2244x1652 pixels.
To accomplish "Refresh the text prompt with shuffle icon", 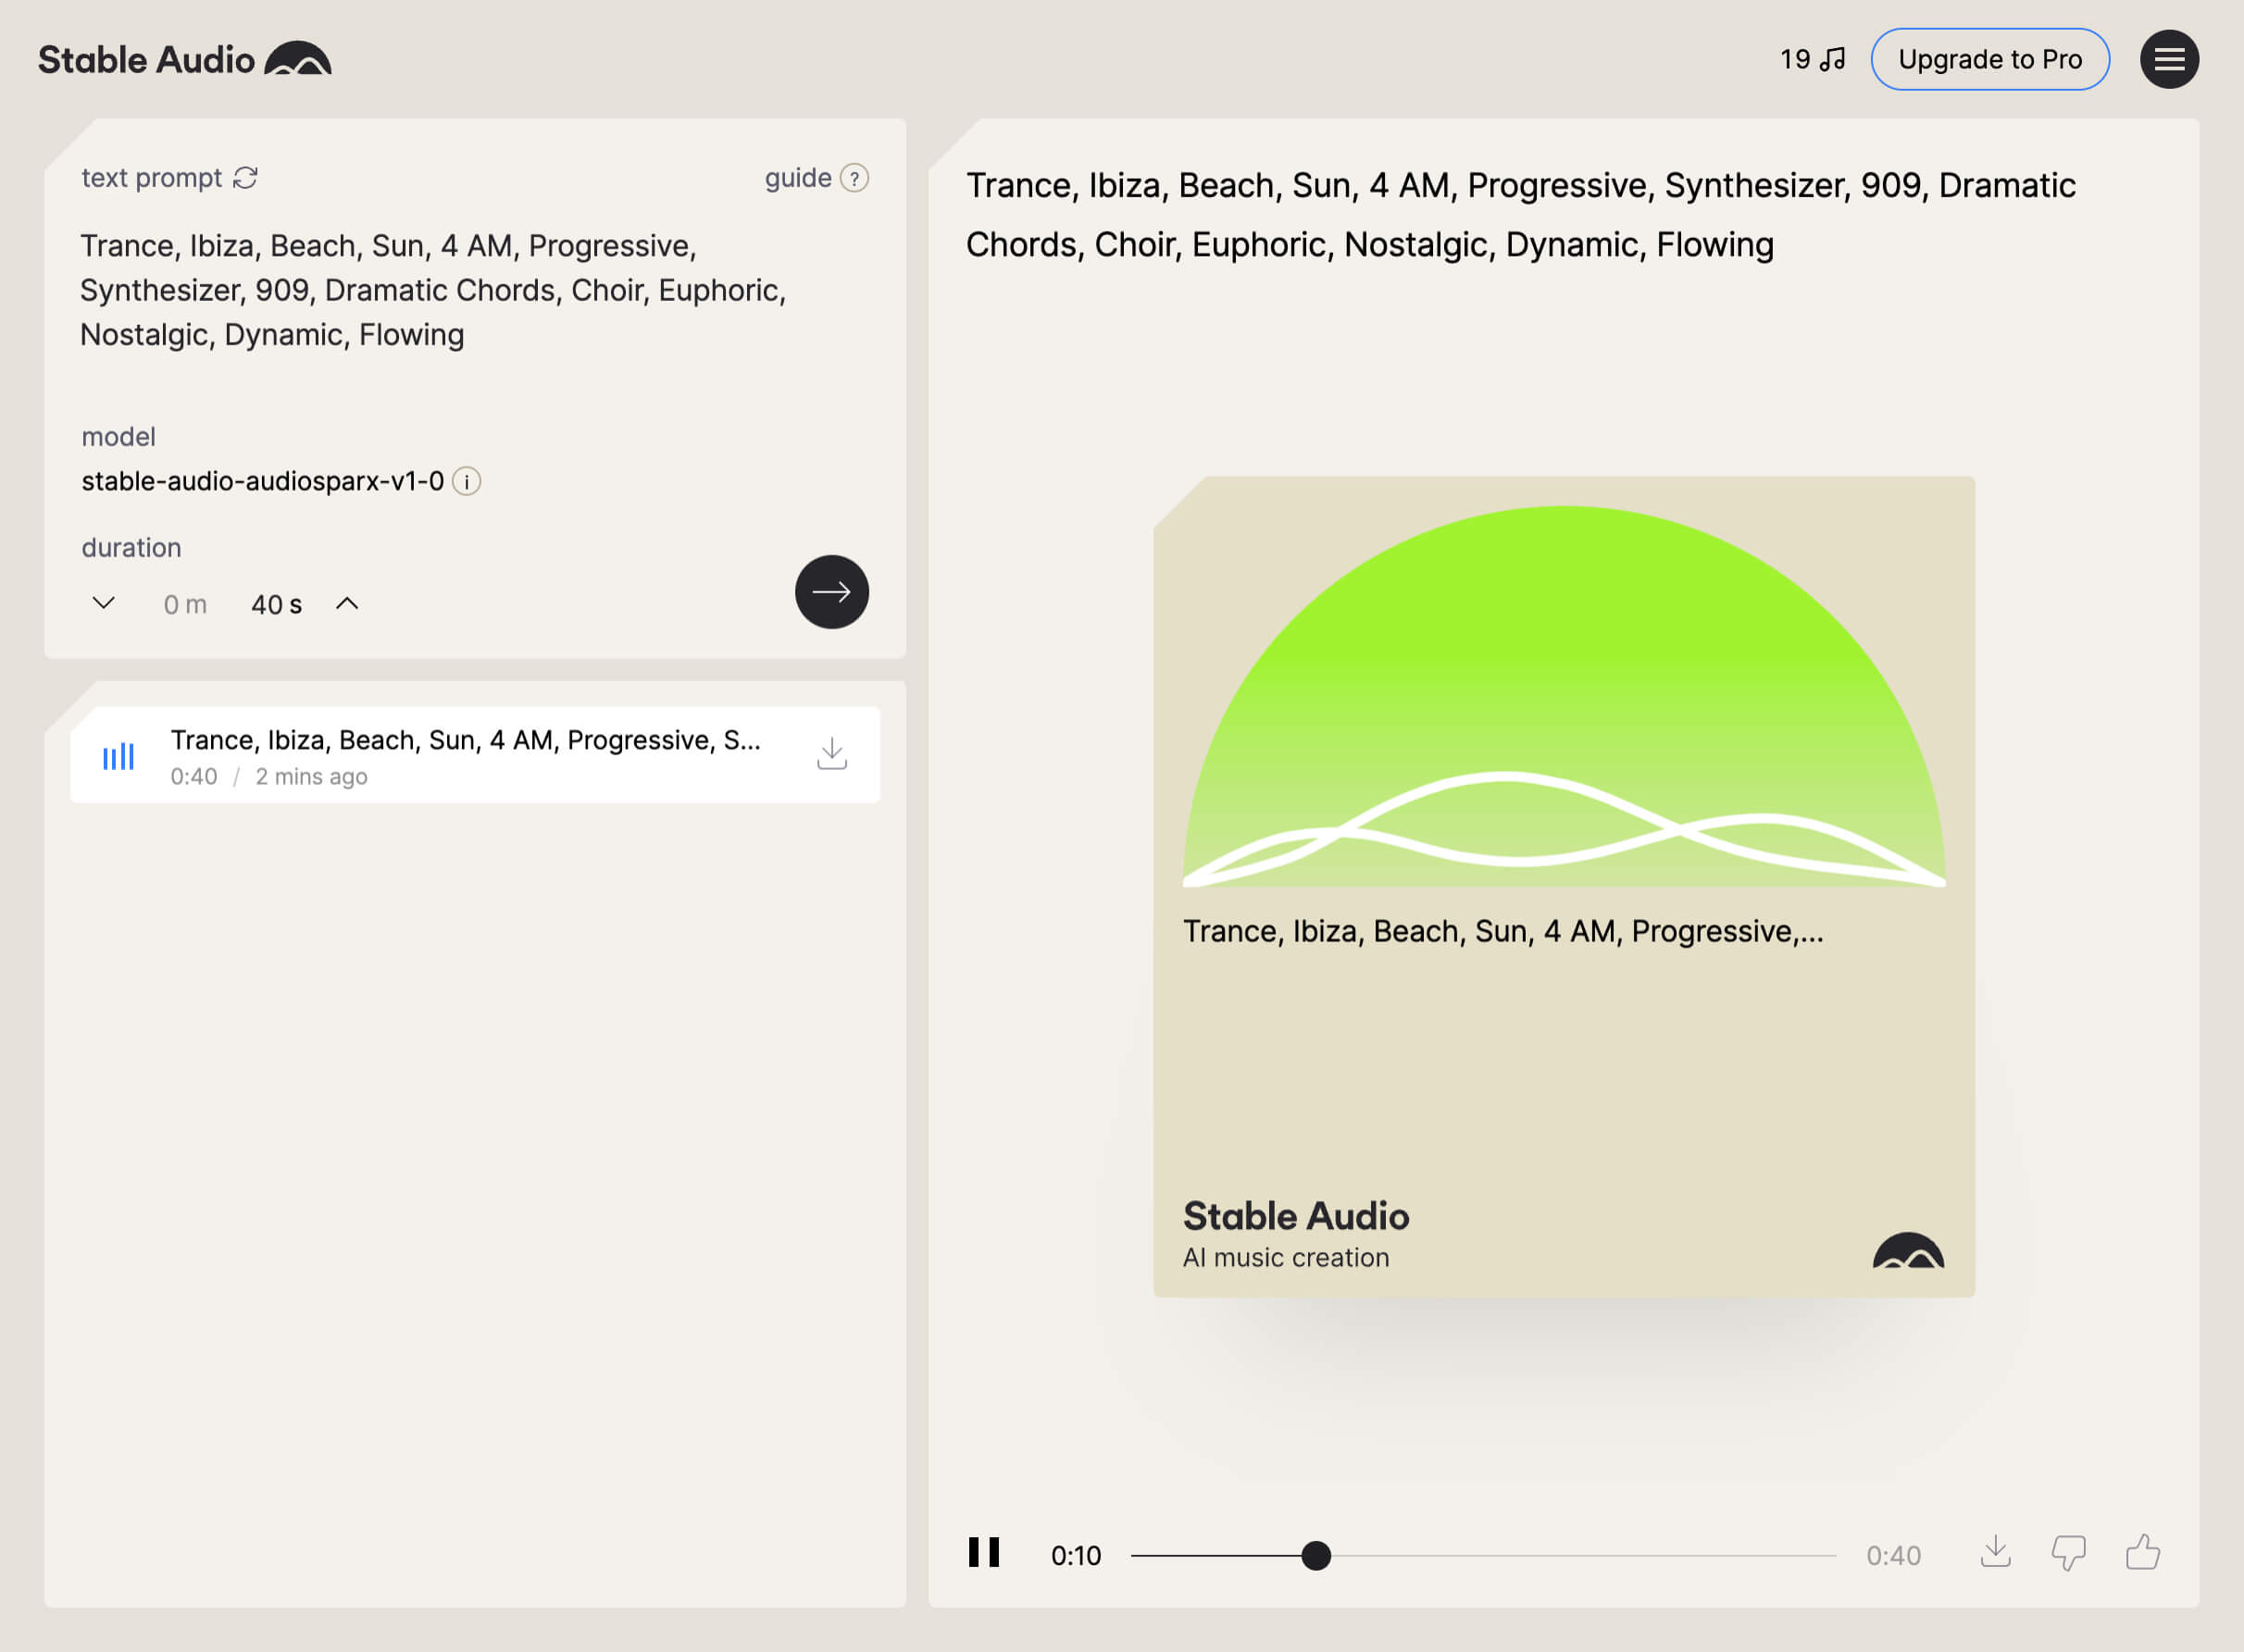I will (245, 178).
